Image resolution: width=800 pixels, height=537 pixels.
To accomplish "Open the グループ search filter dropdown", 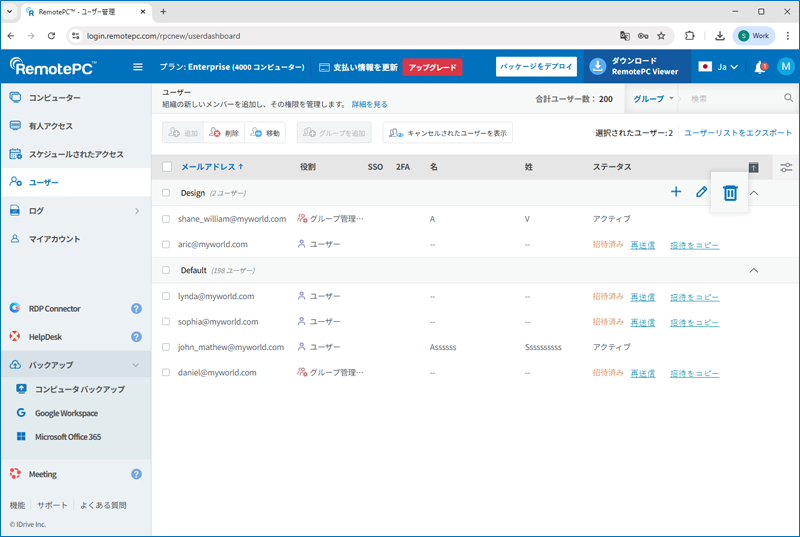I will click(x=653, y=98).
